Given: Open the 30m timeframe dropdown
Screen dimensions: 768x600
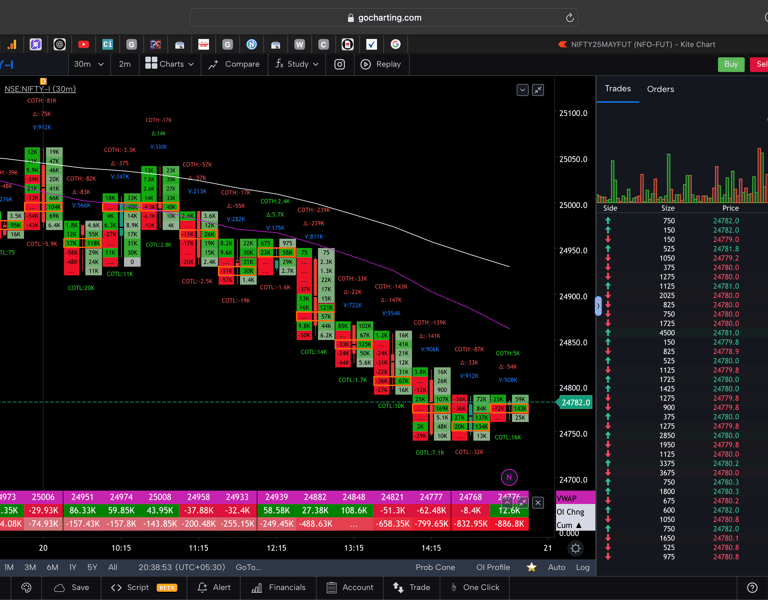Looking at the screenshot, I should pos(89,64).
